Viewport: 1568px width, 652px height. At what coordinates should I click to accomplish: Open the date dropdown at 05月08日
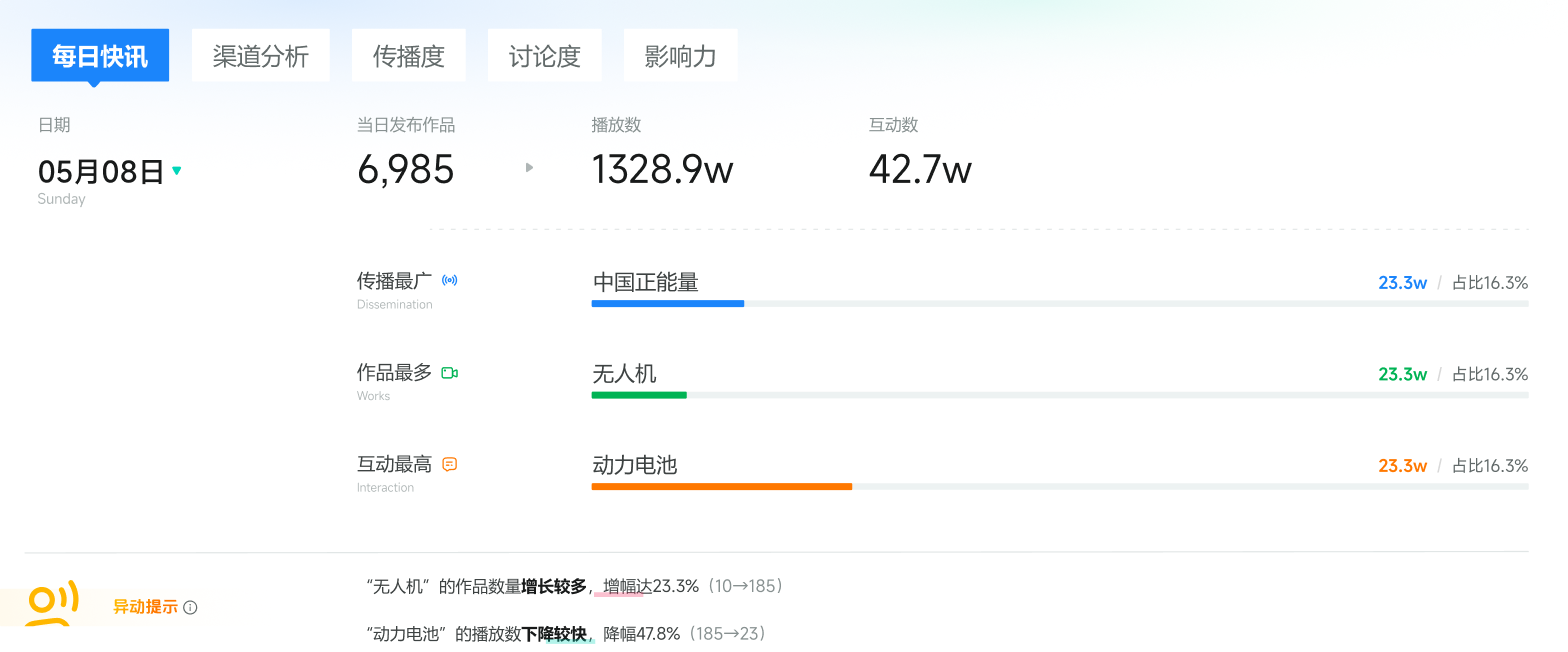(101, 172)
